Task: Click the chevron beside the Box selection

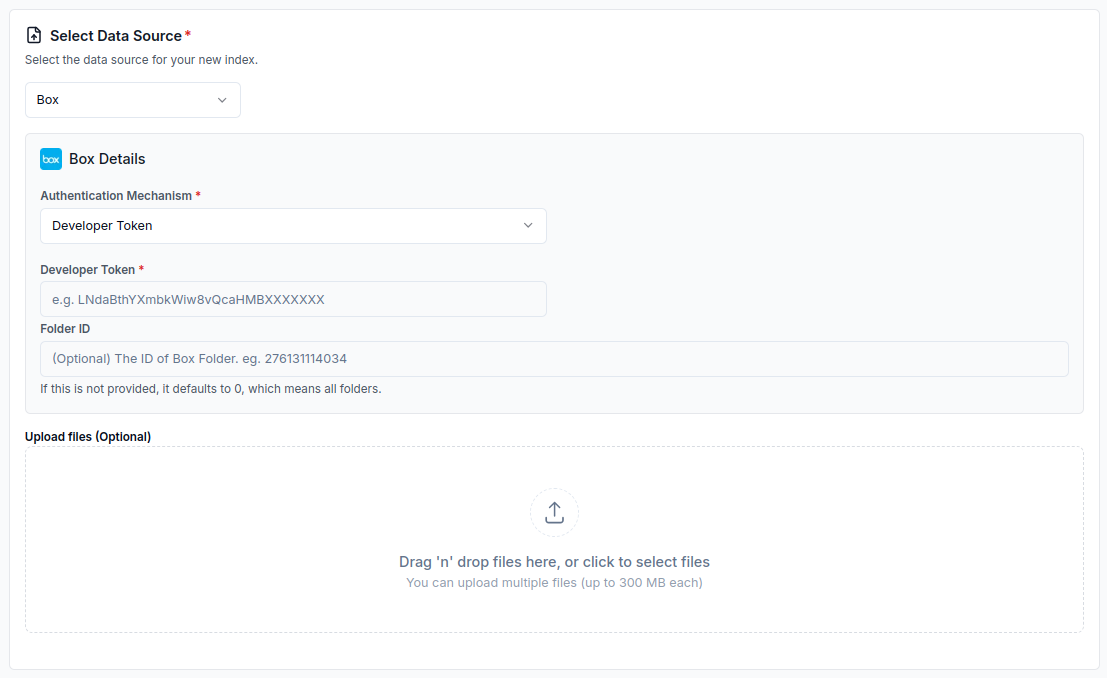Action: [x=222, y=100]
